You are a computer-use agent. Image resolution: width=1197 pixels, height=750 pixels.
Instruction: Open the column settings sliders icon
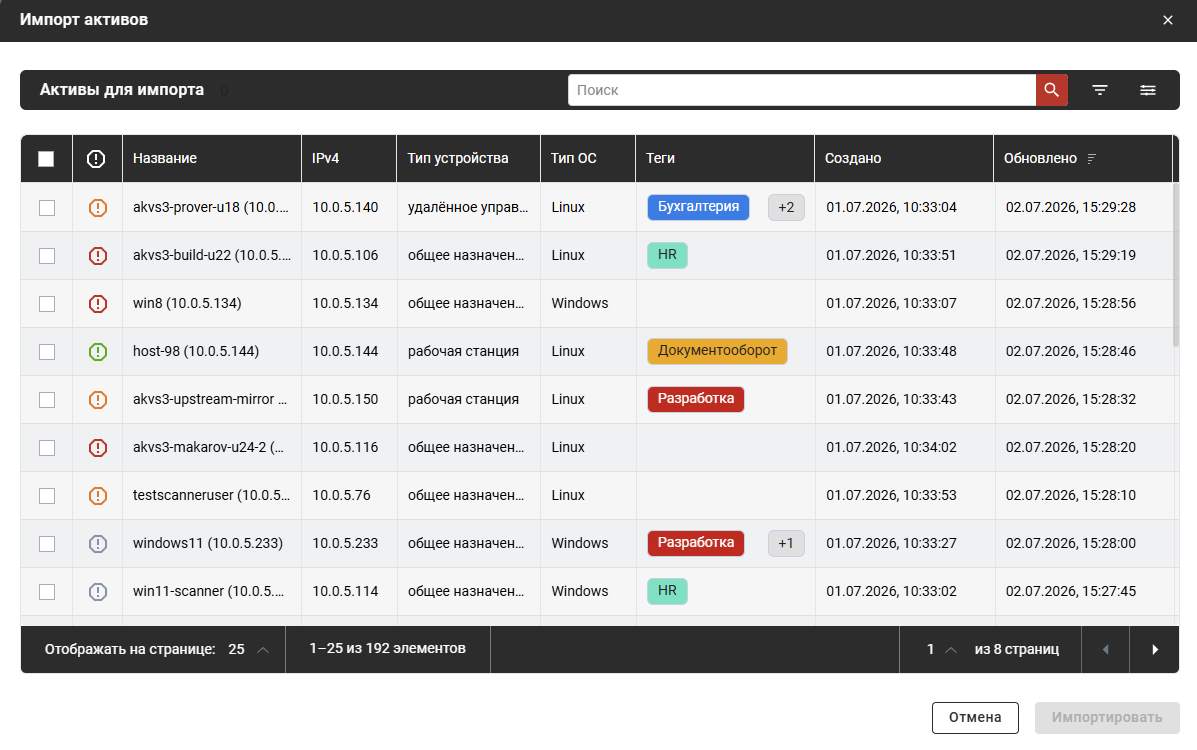pyautogui.click(x=1147, y=90)
